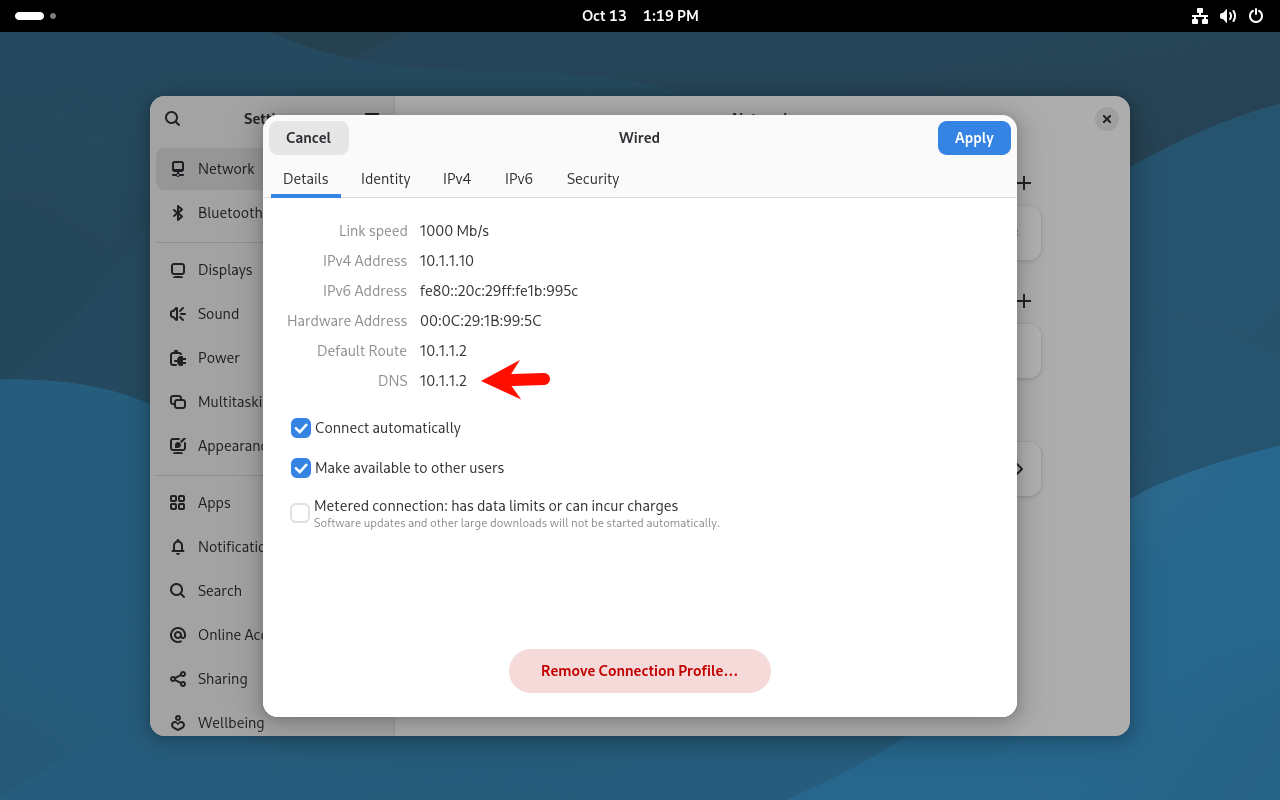Open Search settings icon
The image size is (1280, 800).
[x=178, y=591]
